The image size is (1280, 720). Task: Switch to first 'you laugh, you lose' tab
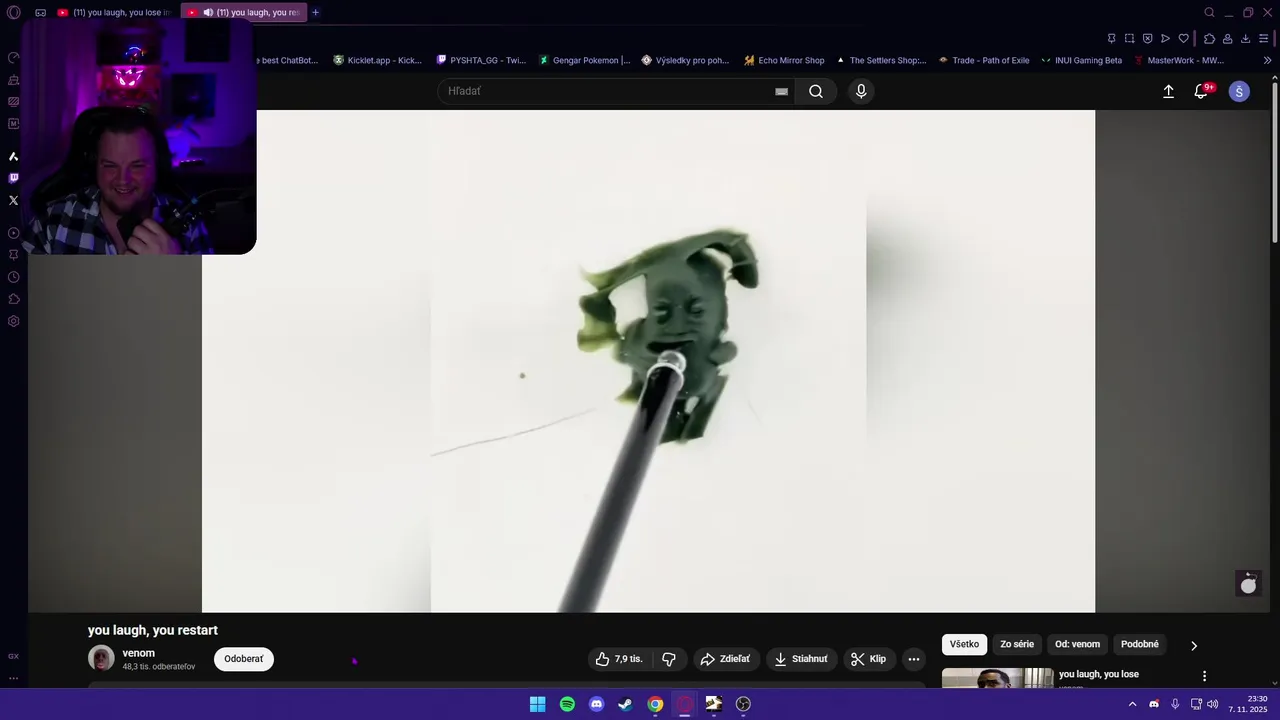coord(115,12)
